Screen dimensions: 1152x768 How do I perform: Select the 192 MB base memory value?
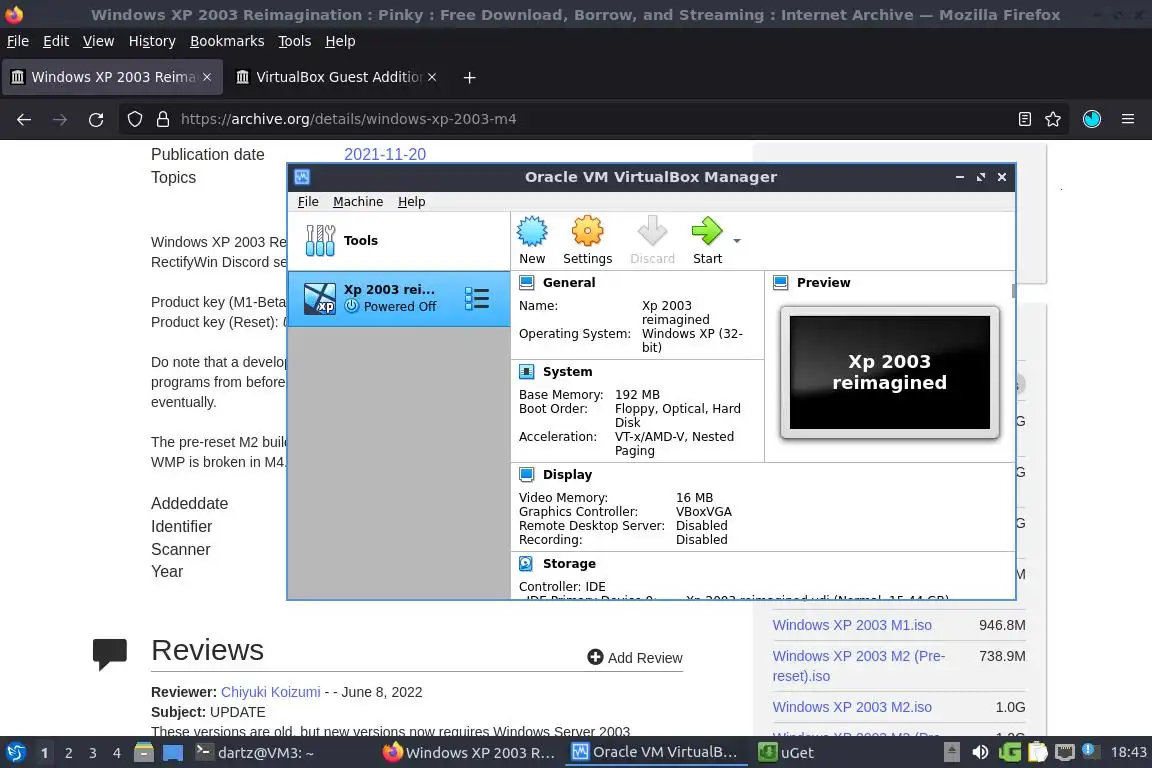coord(637,395)
